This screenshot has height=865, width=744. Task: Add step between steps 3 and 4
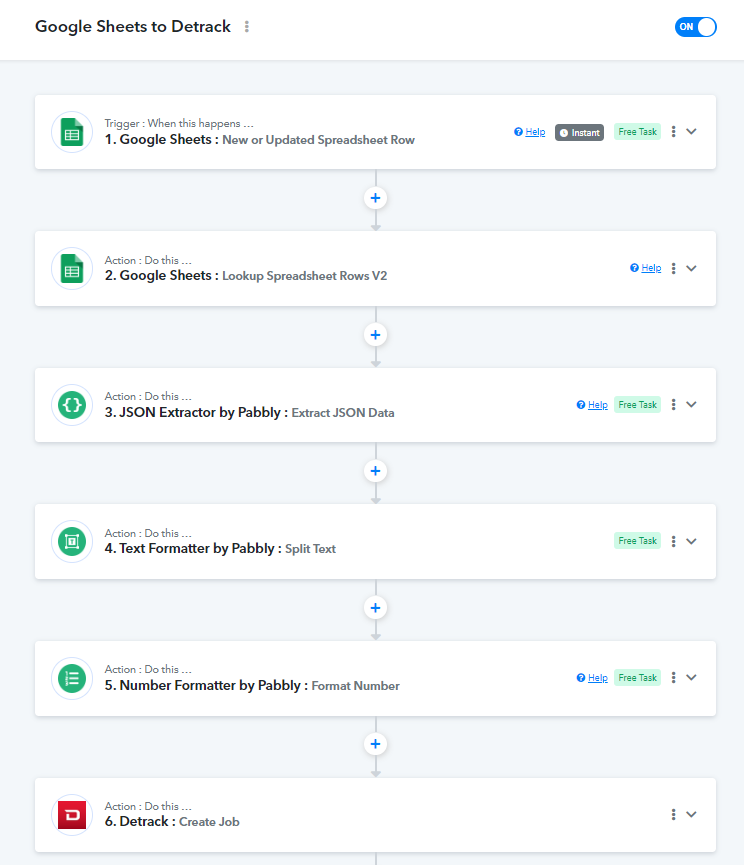[376, 471]
